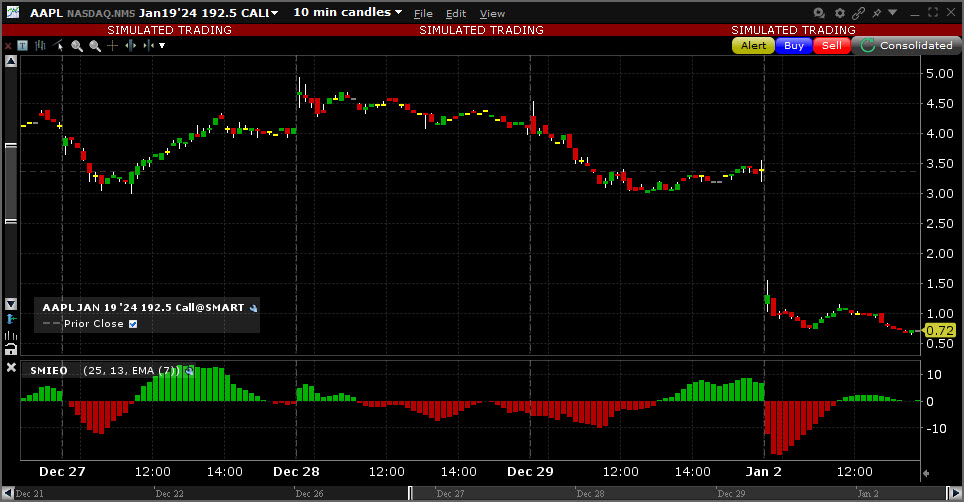Click the 0.72 current price label
The width and height of the screenshot is (964, 502).
(x=940, y=331)
